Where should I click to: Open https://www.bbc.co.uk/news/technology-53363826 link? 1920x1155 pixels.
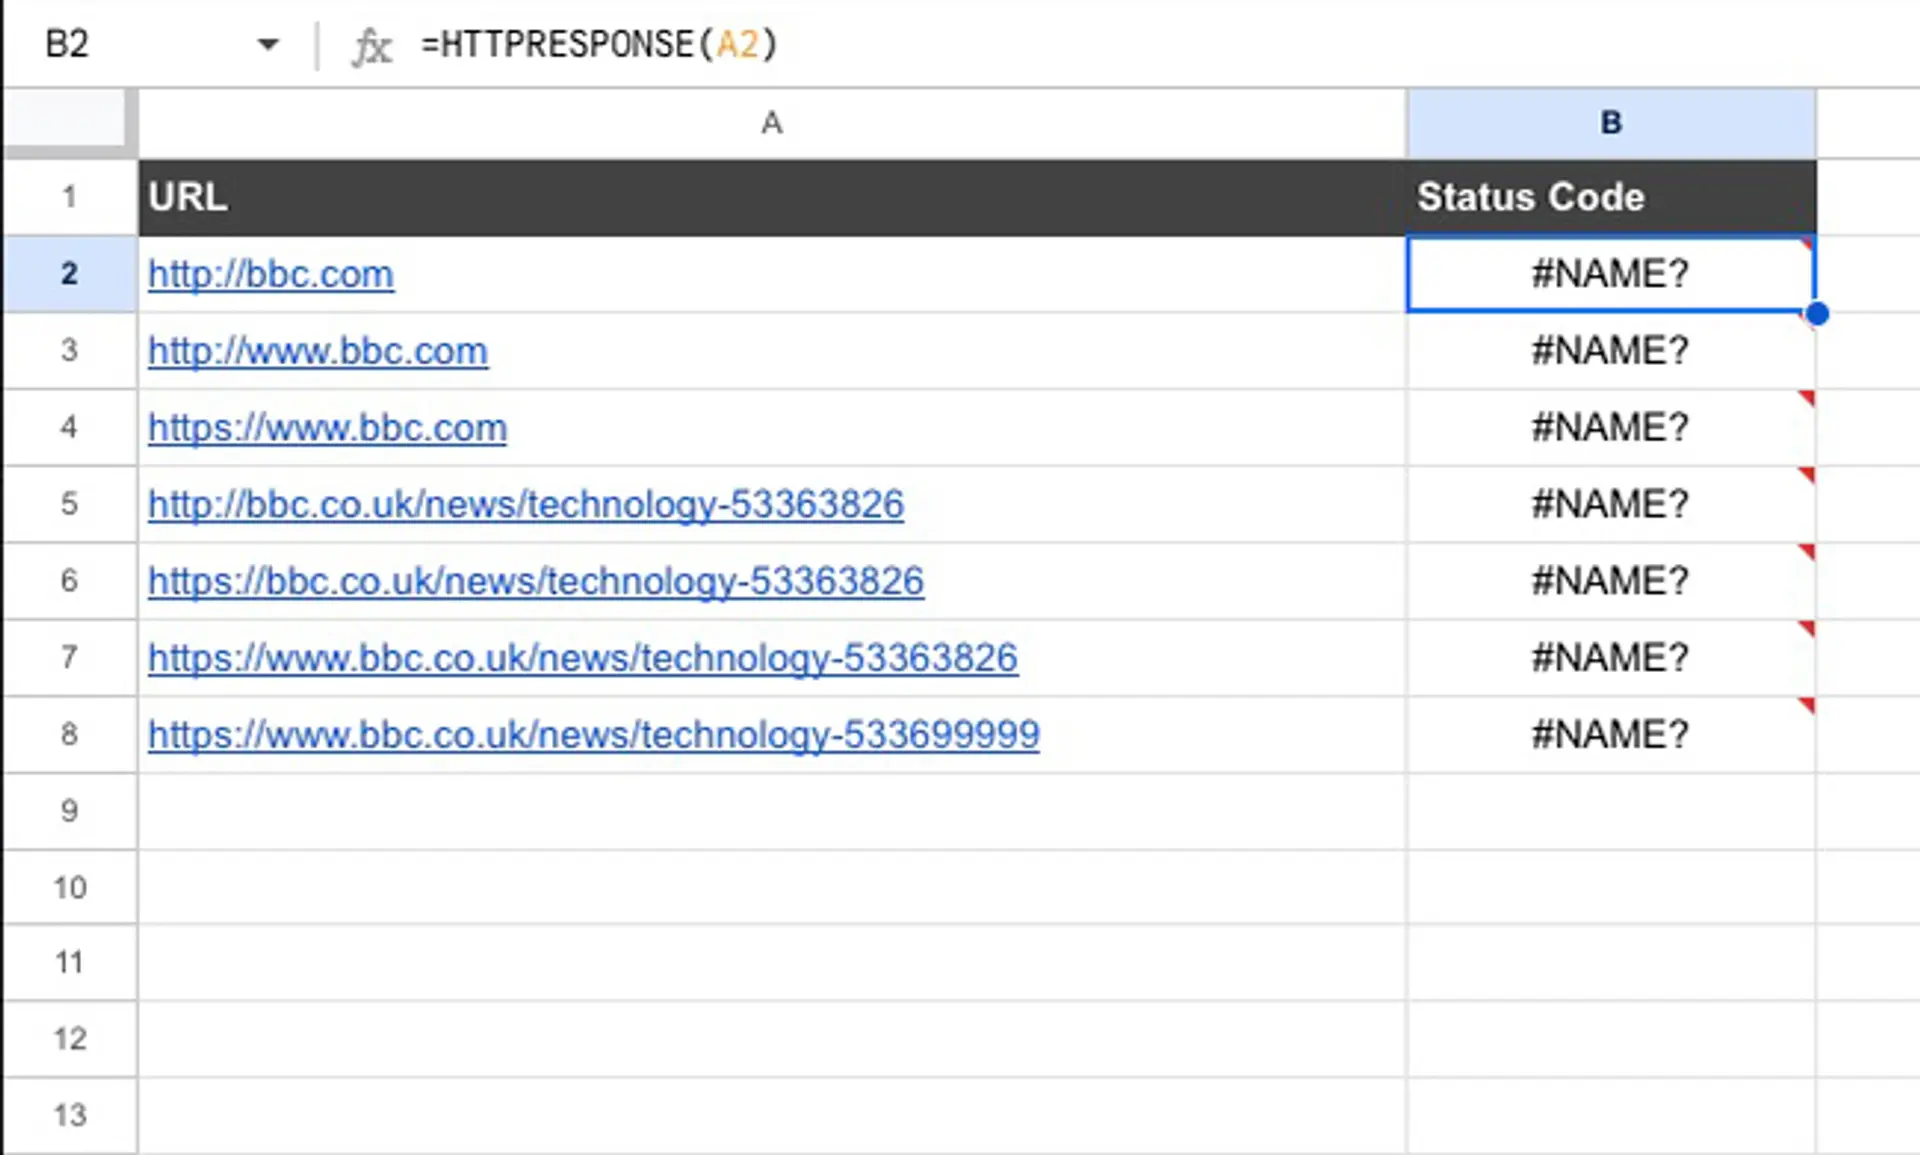click(x=583, y=658)
